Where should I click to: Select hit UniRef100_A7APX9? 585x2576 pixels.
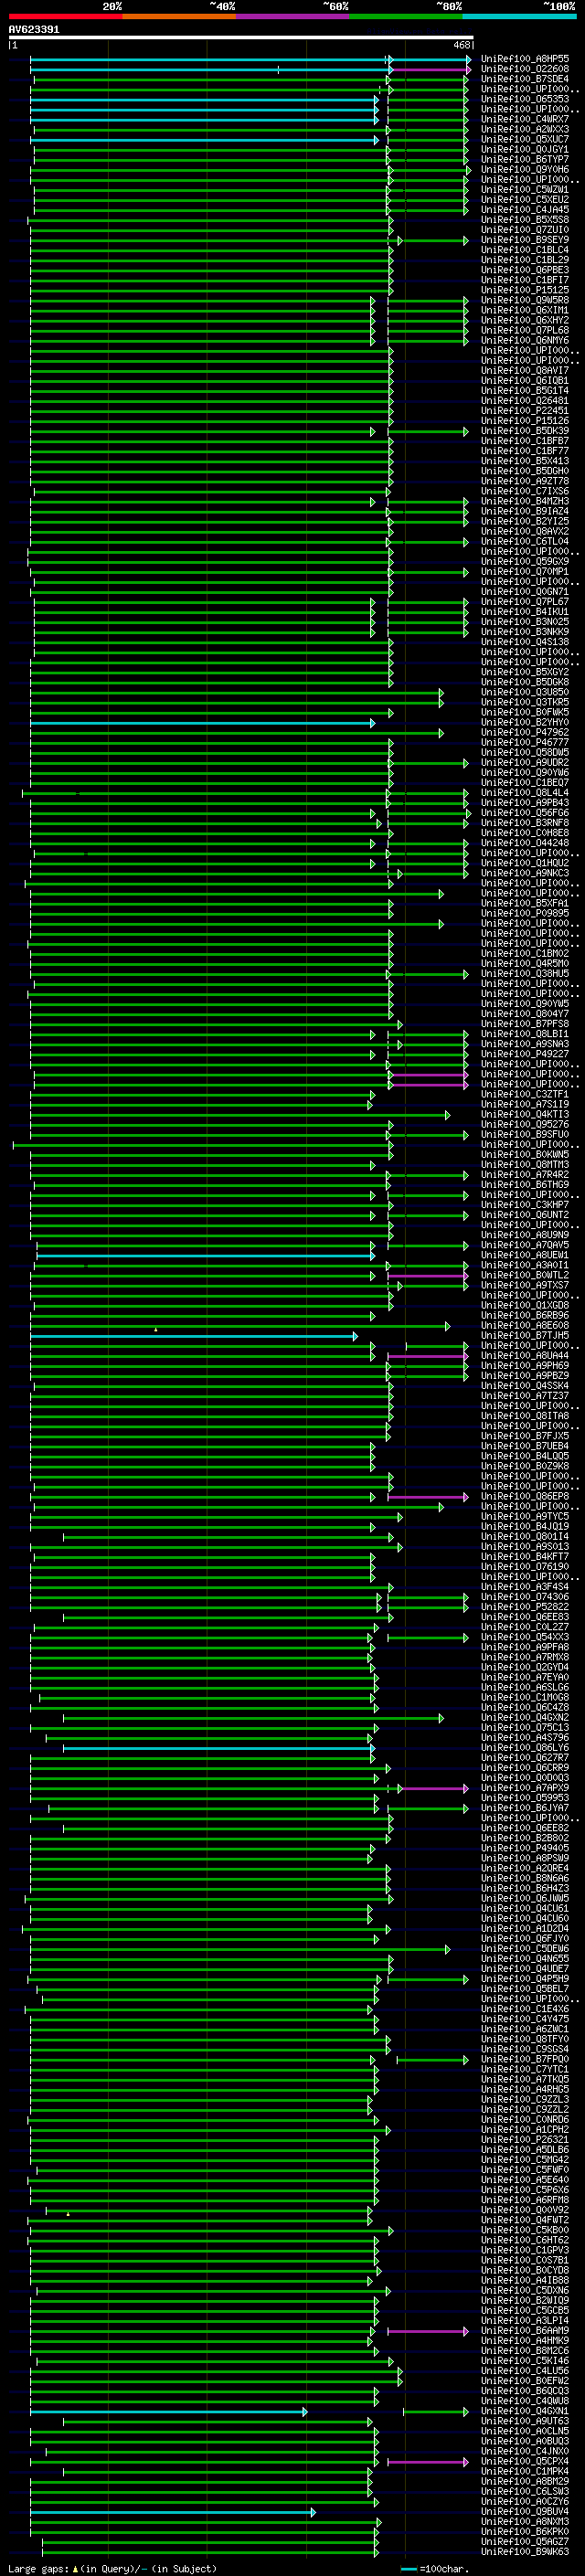[x=525, y=1788]
